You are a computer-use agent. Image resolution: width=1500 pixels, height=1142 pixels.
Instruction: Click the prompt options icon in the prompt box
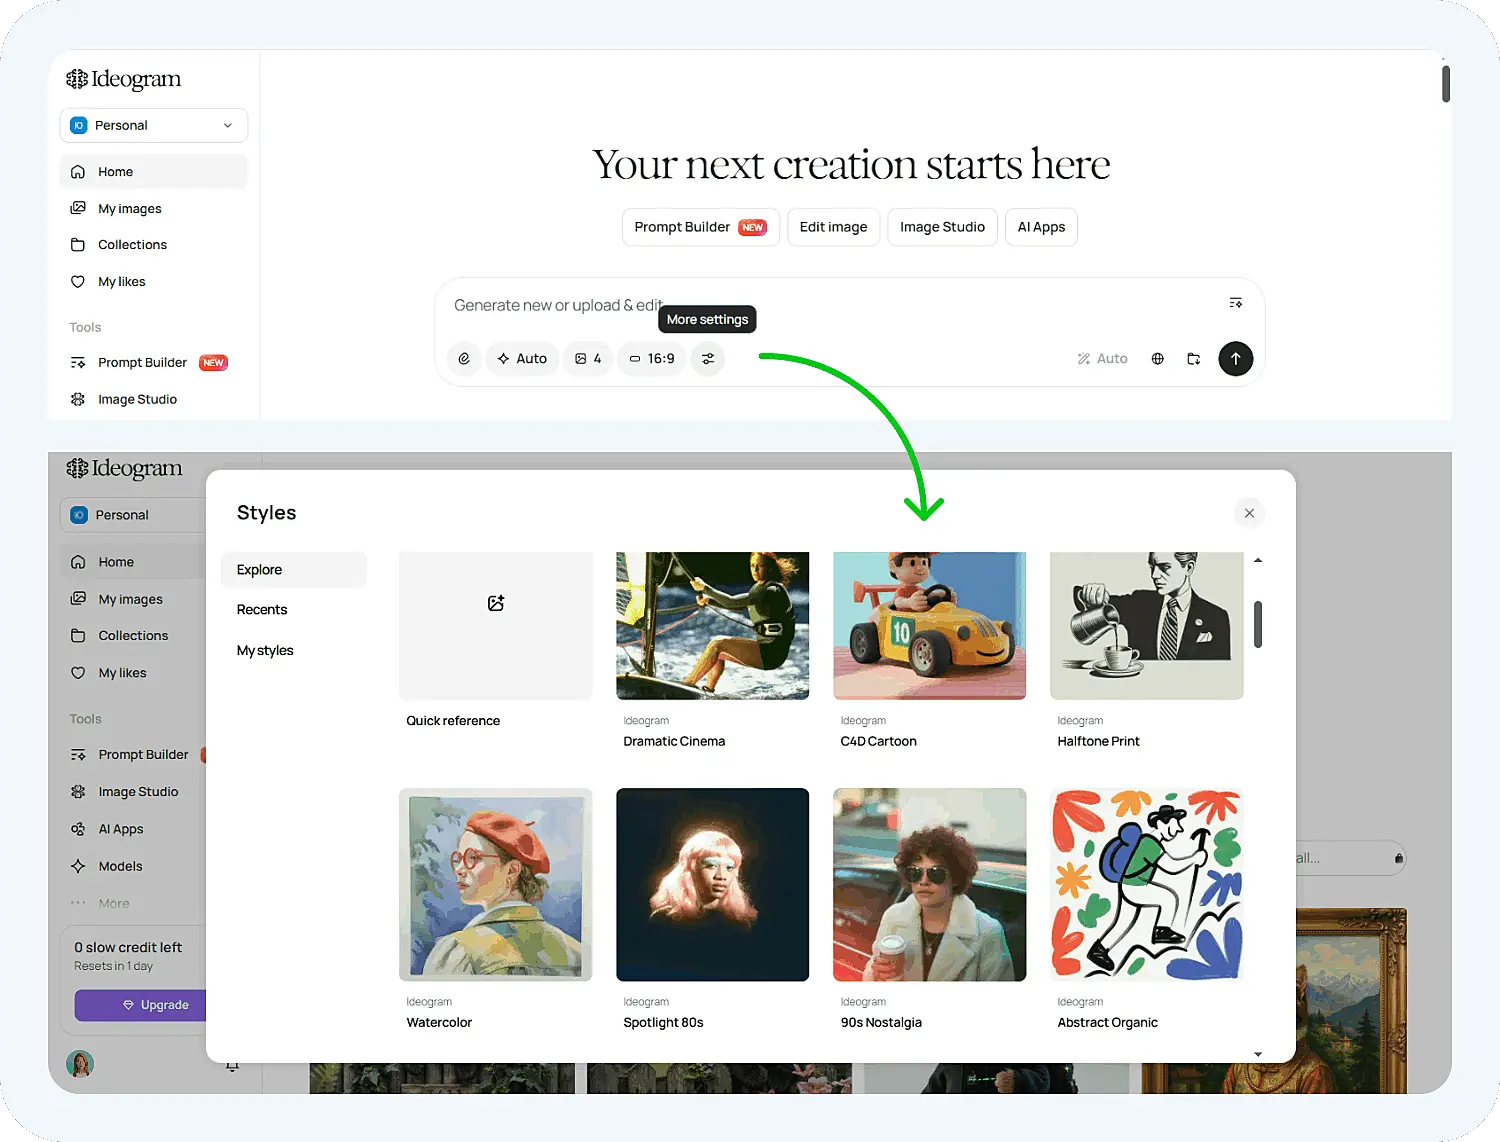click(x=1236, y=303)
